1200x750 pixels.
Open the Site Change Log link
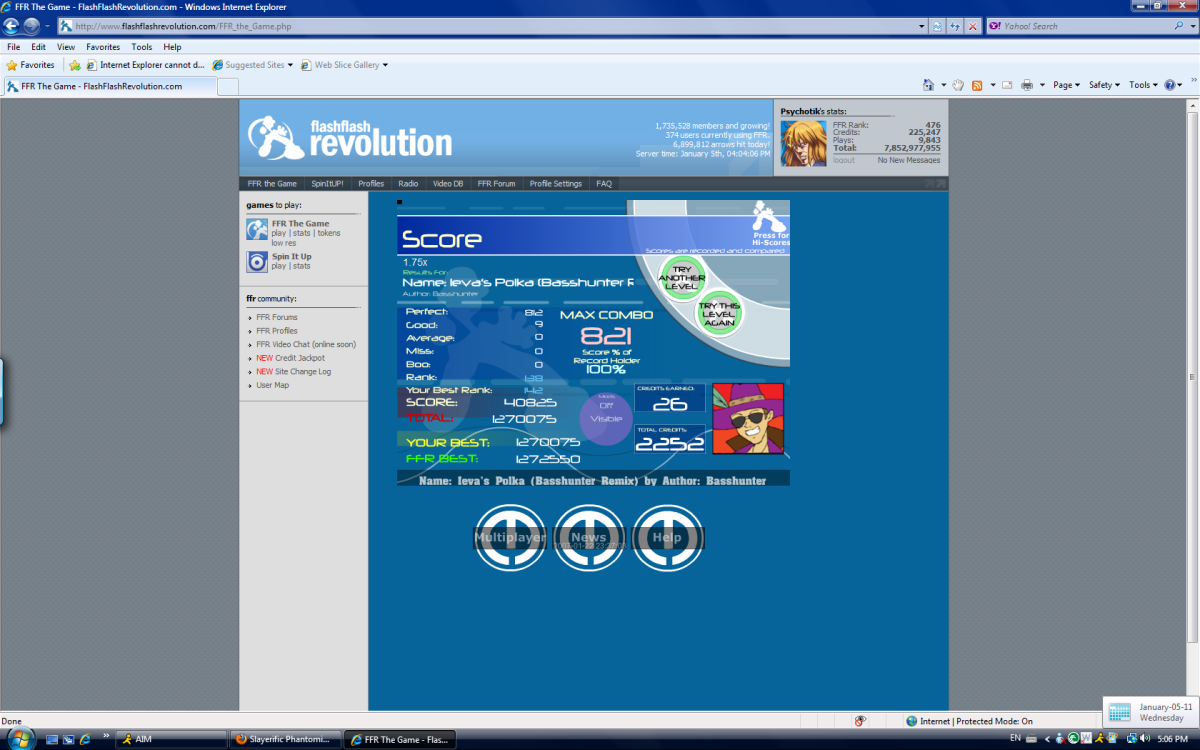pyautogui.click(x=301, y=371)
